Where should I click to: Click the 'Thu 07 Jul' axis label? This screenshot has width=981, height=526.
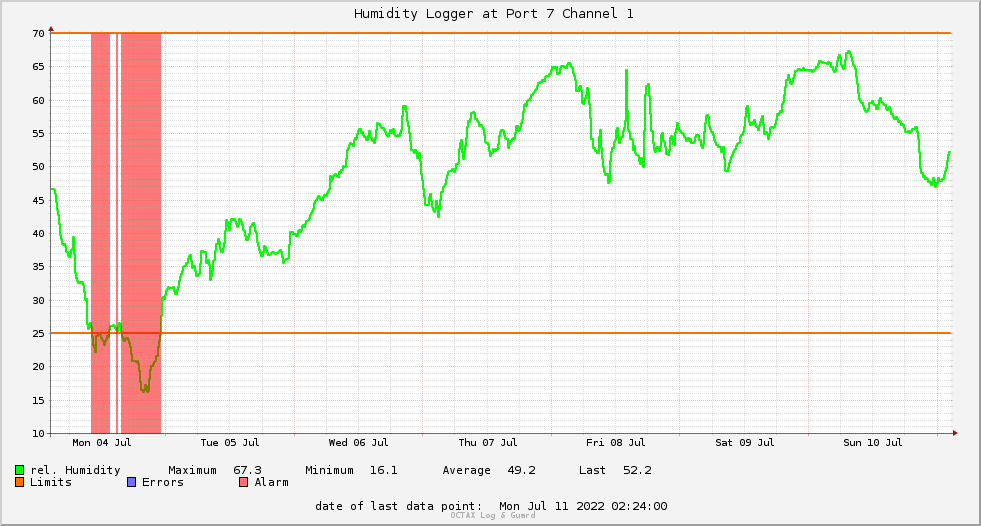pos(488,442)
